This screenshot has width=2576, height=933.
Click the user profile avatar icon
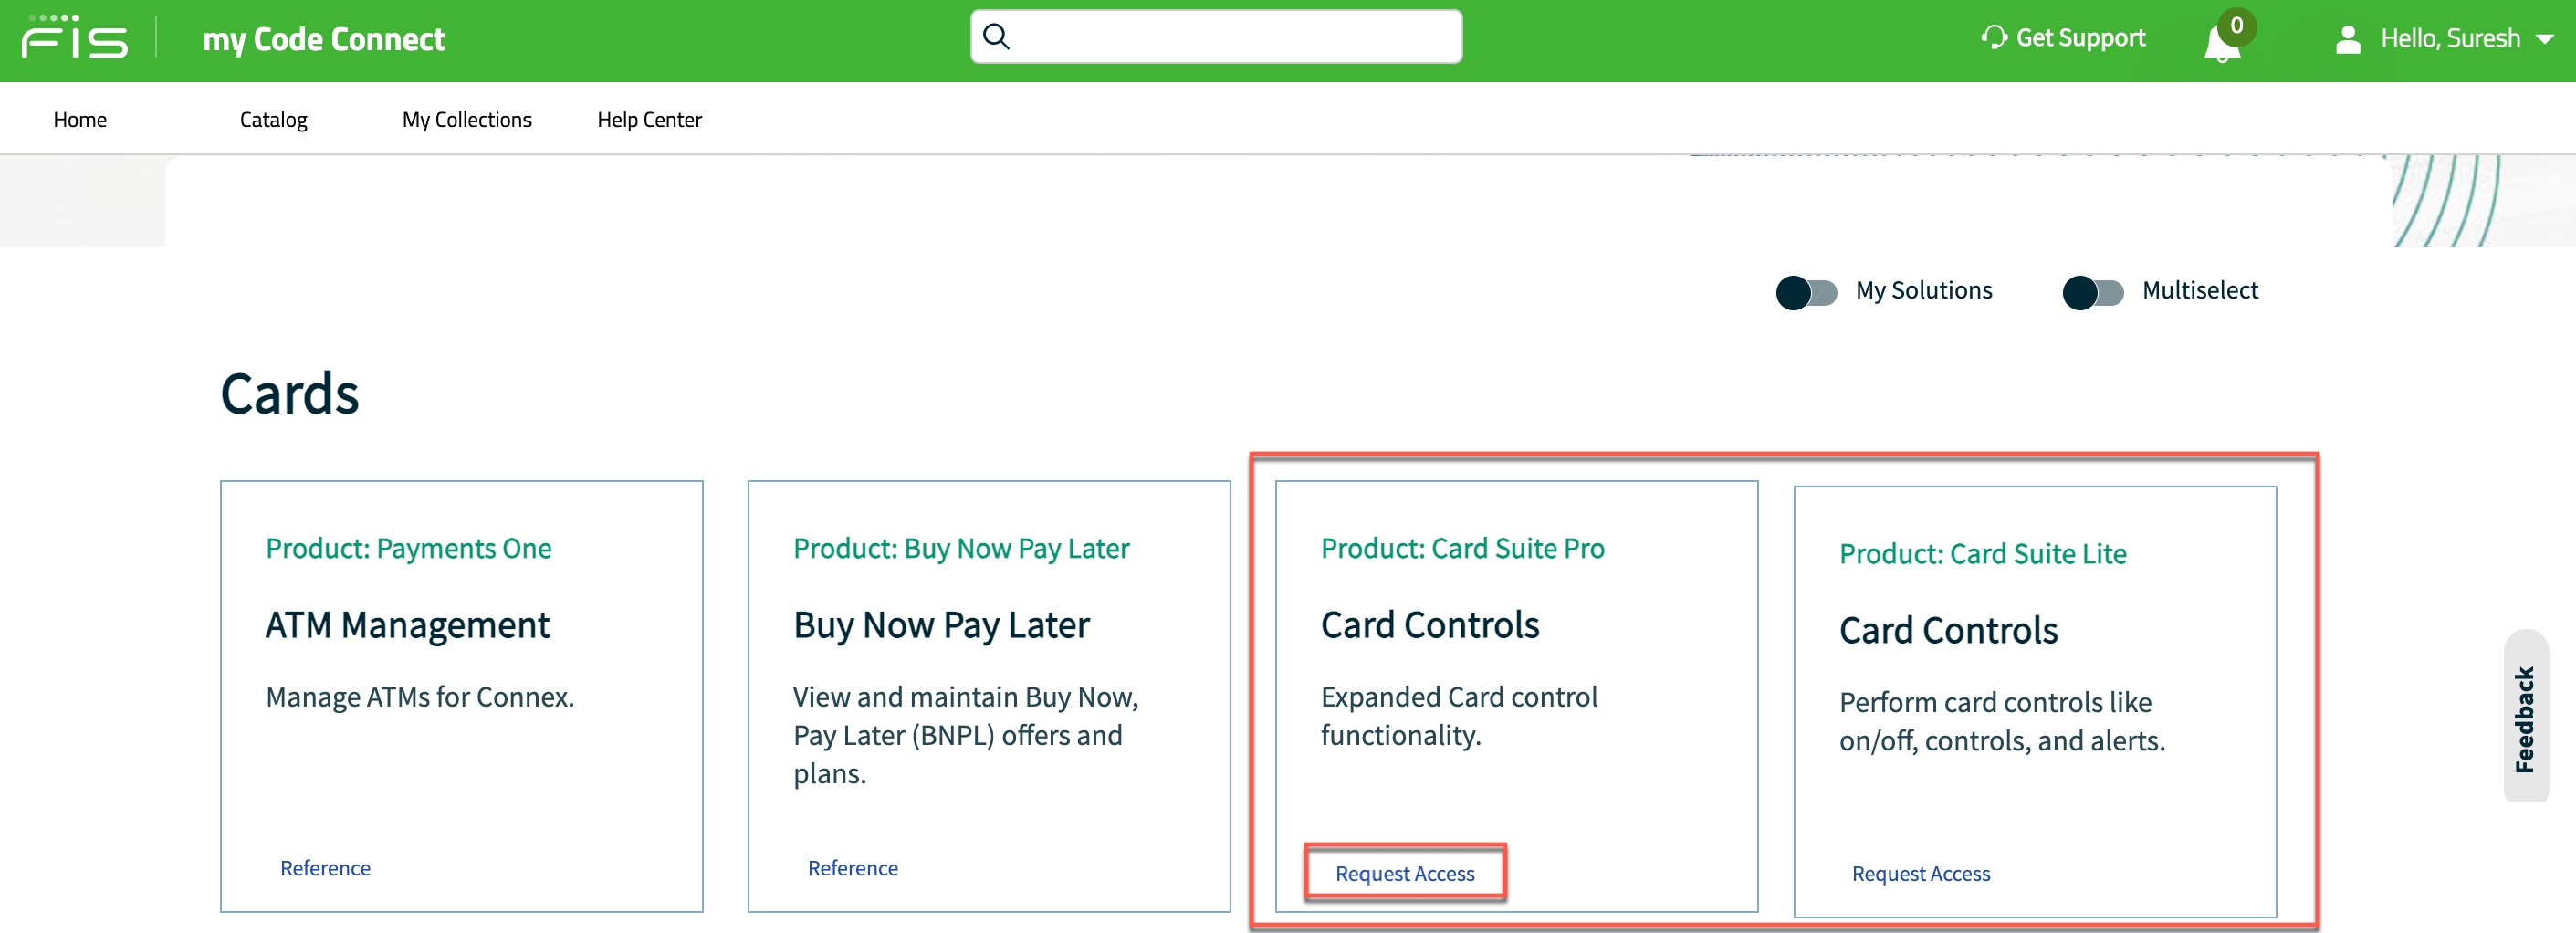click(2347, 40)
